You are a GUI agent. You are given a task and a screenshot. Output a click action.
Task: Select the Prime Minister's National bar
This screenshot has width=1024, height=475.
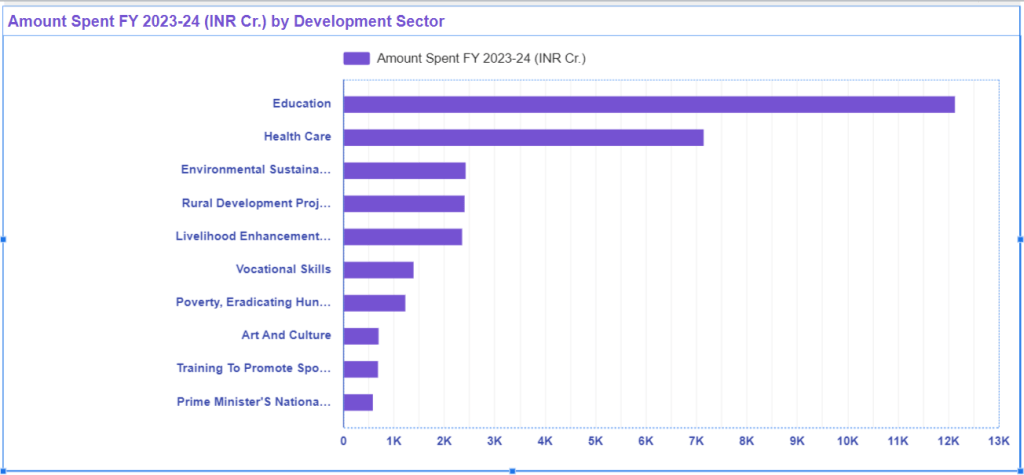(357, 402)
